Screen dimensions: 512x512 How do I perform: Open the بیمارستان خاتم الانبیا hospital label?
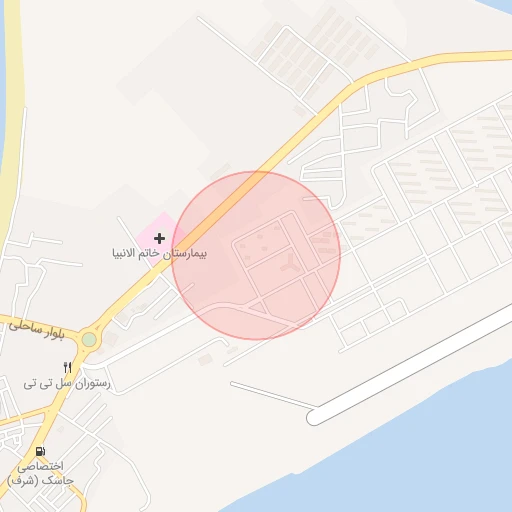pyautogui.click(x=159, y=253)
